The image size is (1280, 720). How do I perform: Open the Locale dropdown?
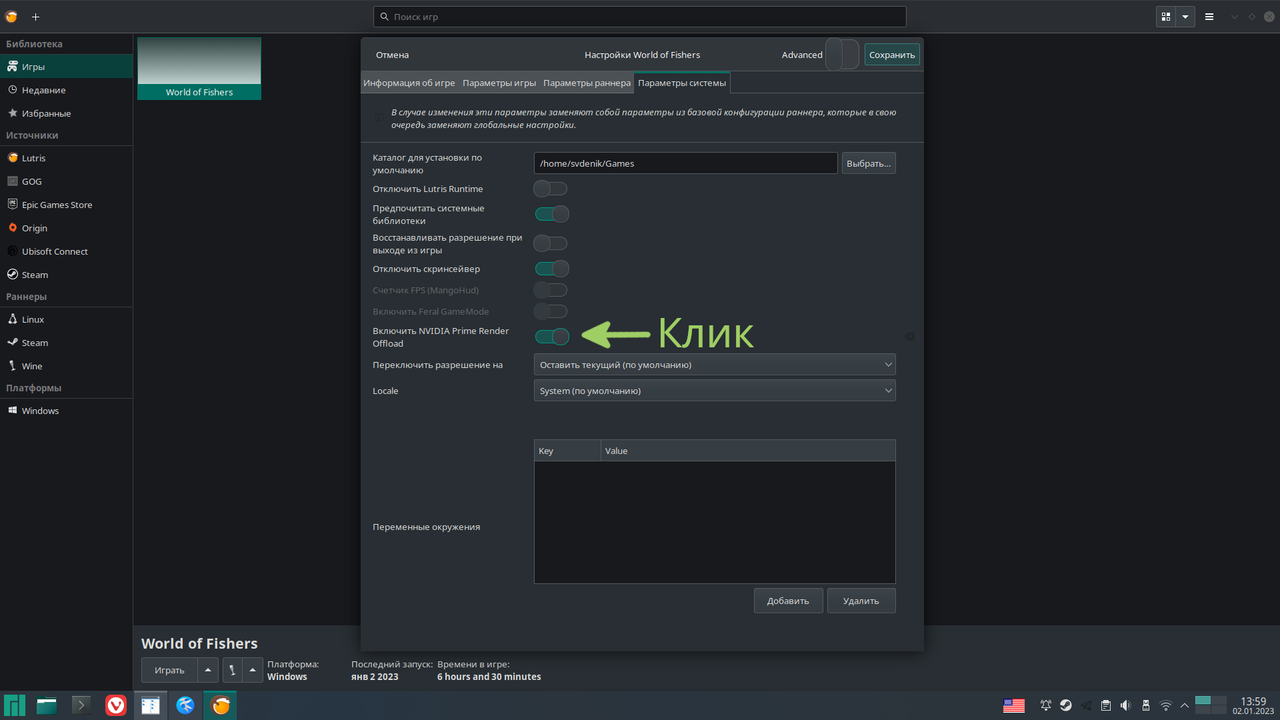click(715, 391)
